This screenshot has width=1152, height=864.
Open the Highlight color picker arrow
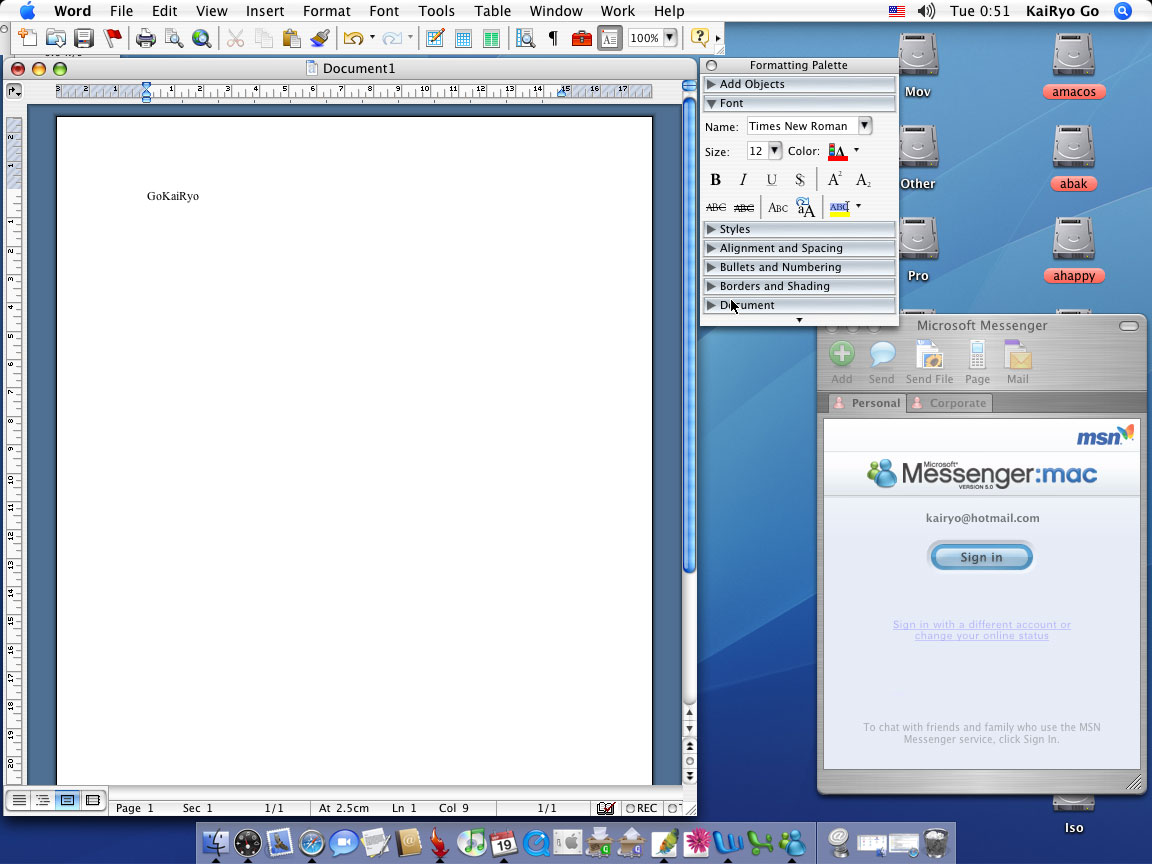point(858,206)
